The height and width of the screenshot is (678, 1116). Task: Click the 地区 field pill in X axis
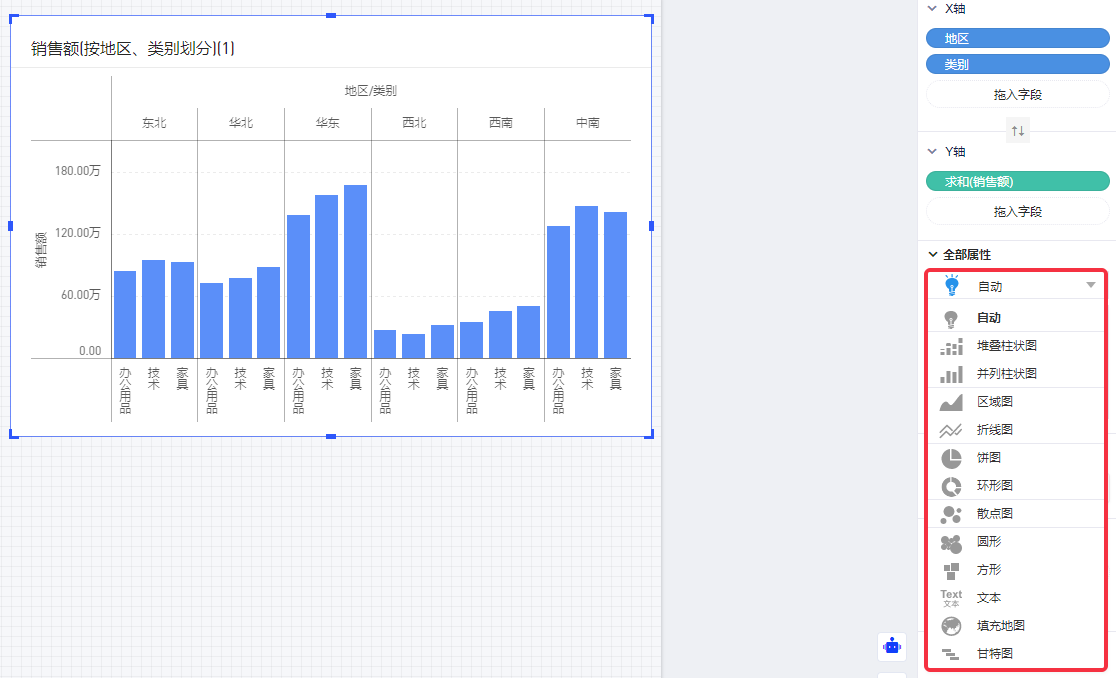[1017, 38]
